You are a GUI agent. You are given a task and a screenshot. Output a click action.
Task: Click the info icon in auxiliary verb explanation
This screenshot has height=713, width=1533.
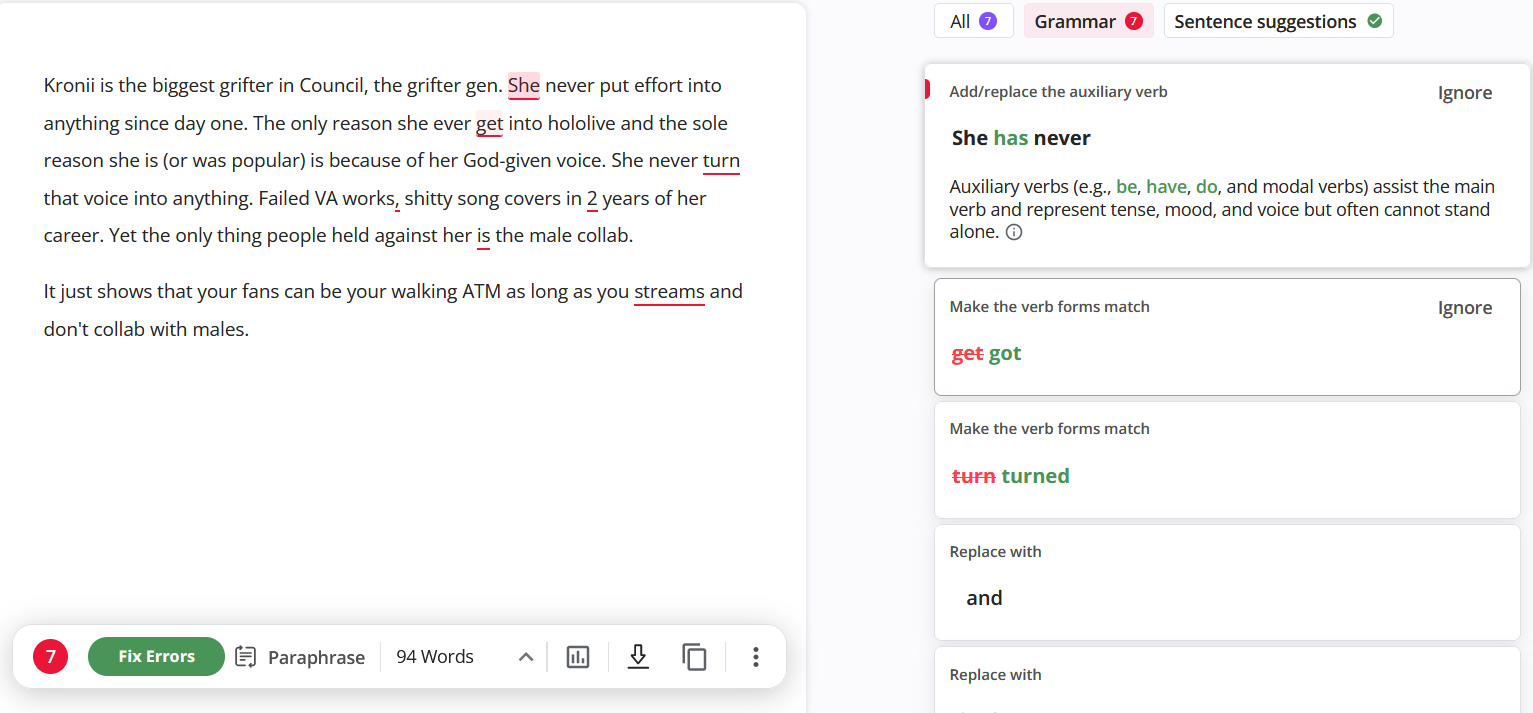(1014, 232)
